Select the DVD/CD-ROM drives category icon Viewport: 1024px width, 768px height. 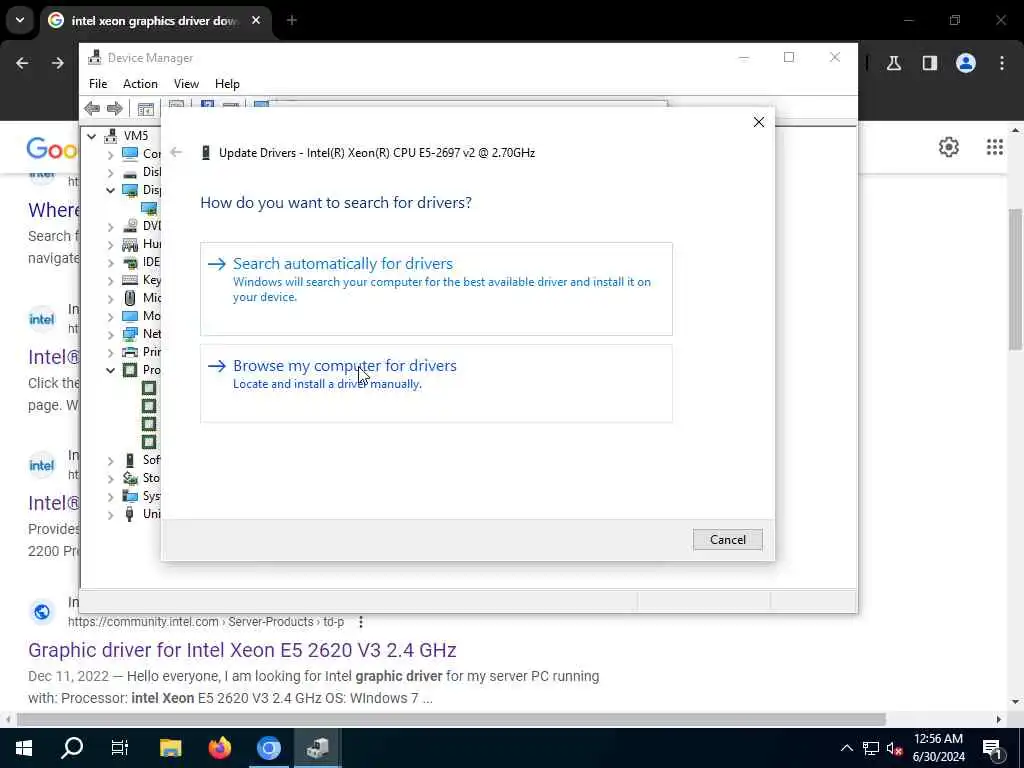coord(131,226)
